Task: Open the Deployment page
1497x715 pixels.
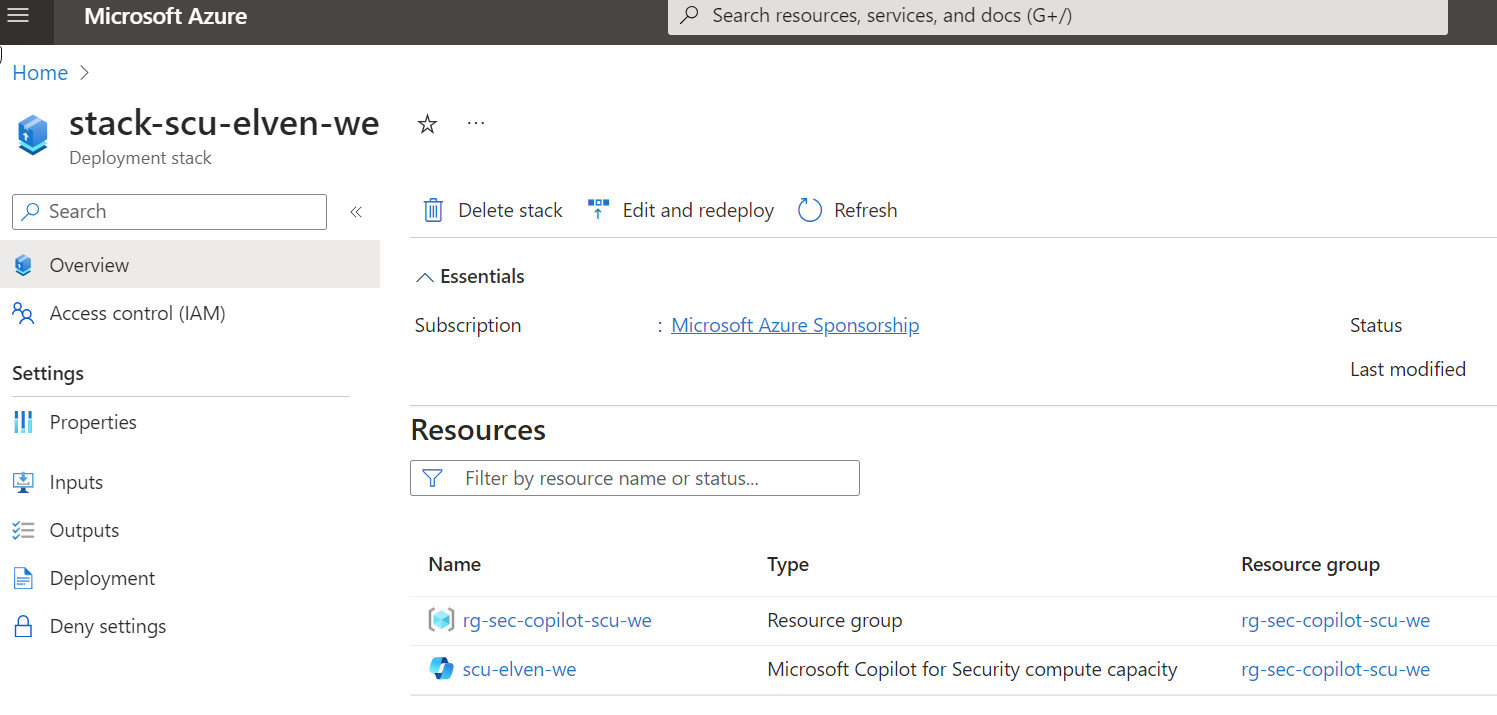Action: click(190, 578)
